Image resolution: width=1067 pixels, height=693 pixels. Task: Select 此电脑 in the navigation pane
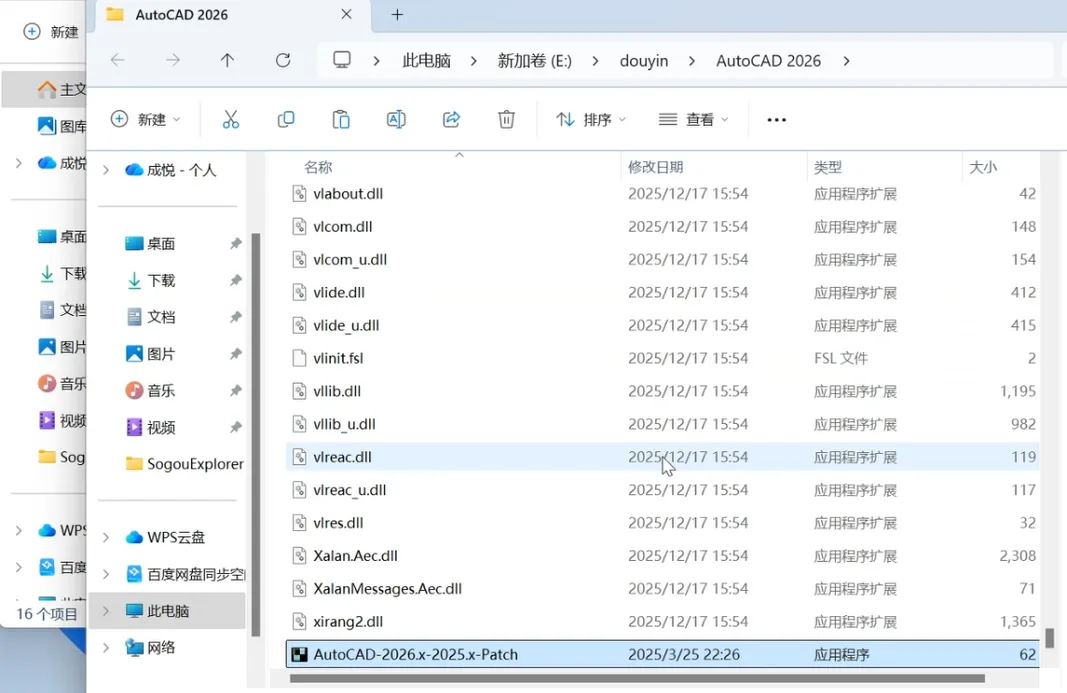tap(168, 611)
